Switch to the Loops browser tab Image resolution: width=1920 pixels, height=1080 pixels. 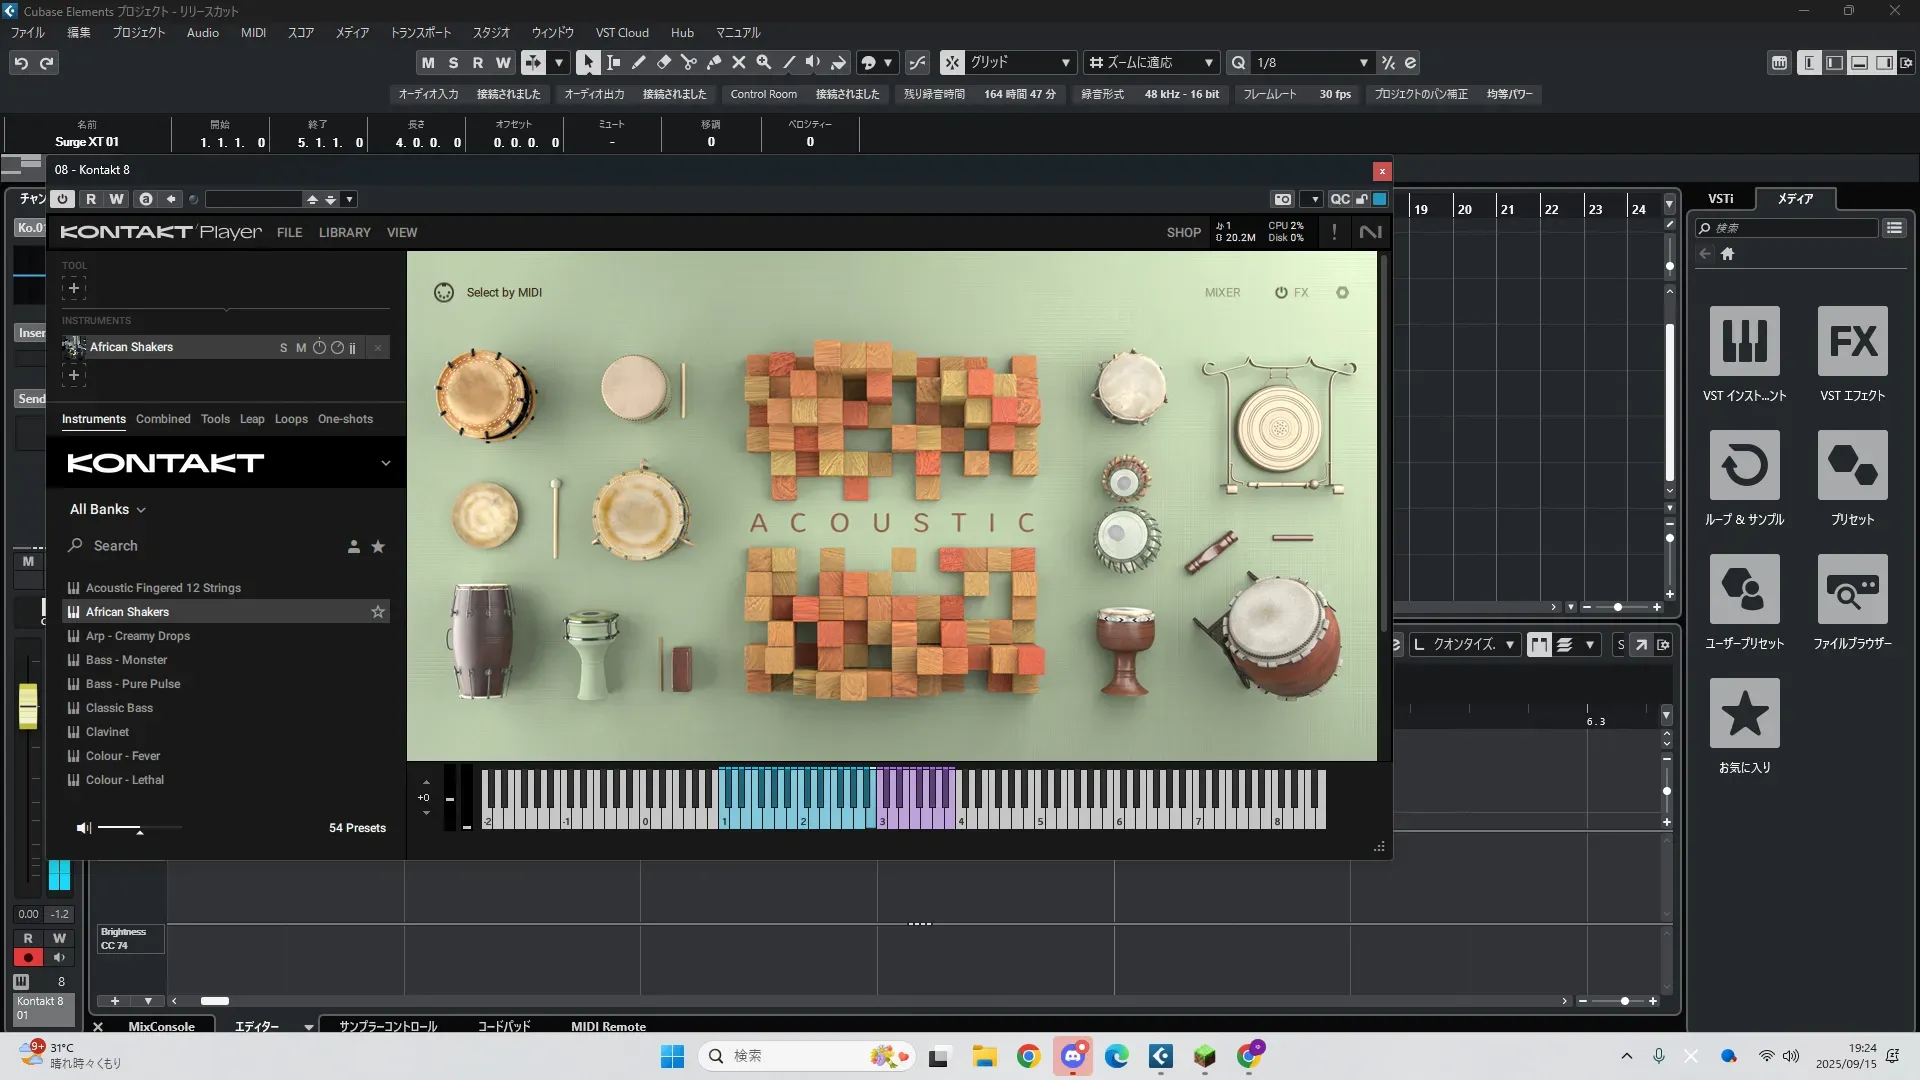291,419
